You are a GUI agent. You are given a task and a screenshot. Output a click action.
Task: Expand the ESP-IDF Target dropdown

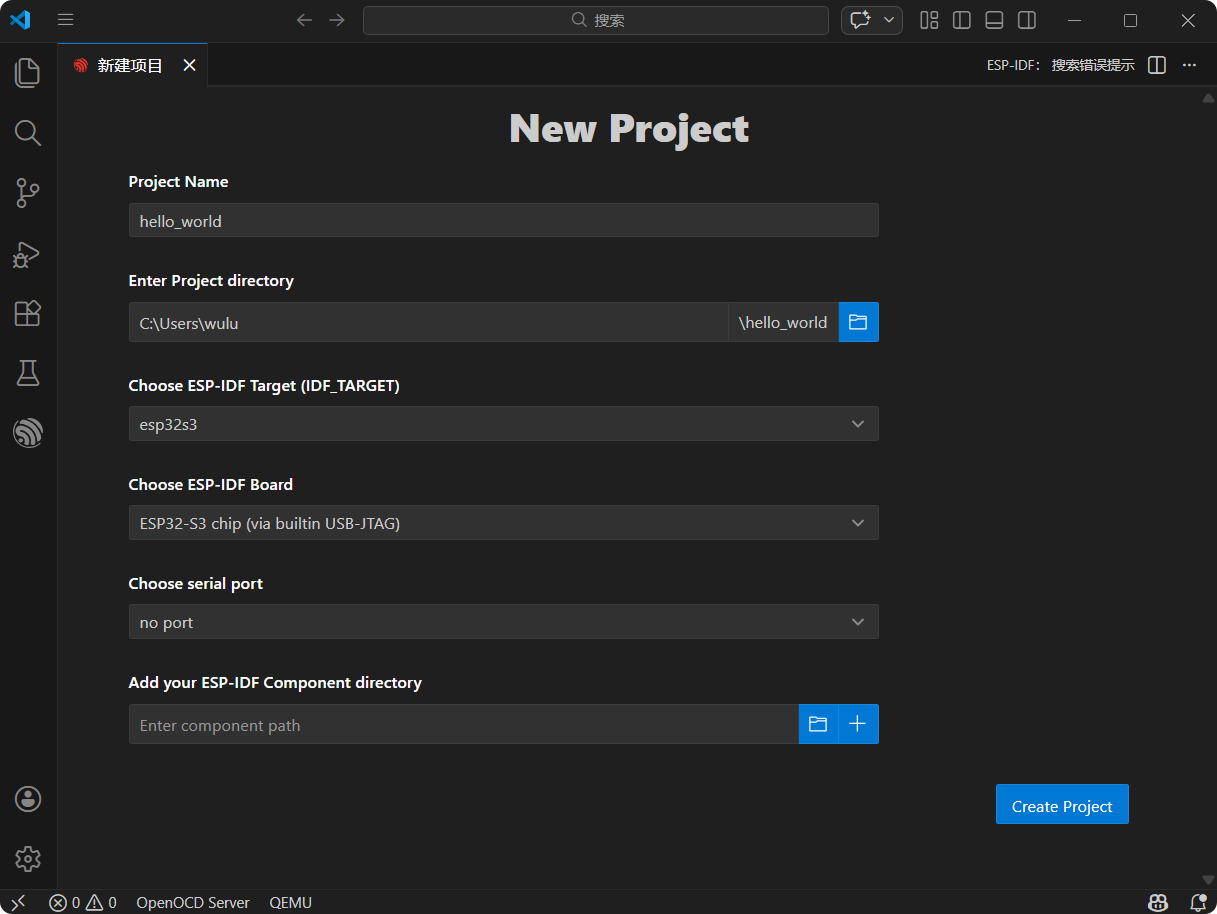(x=503, y=424)
